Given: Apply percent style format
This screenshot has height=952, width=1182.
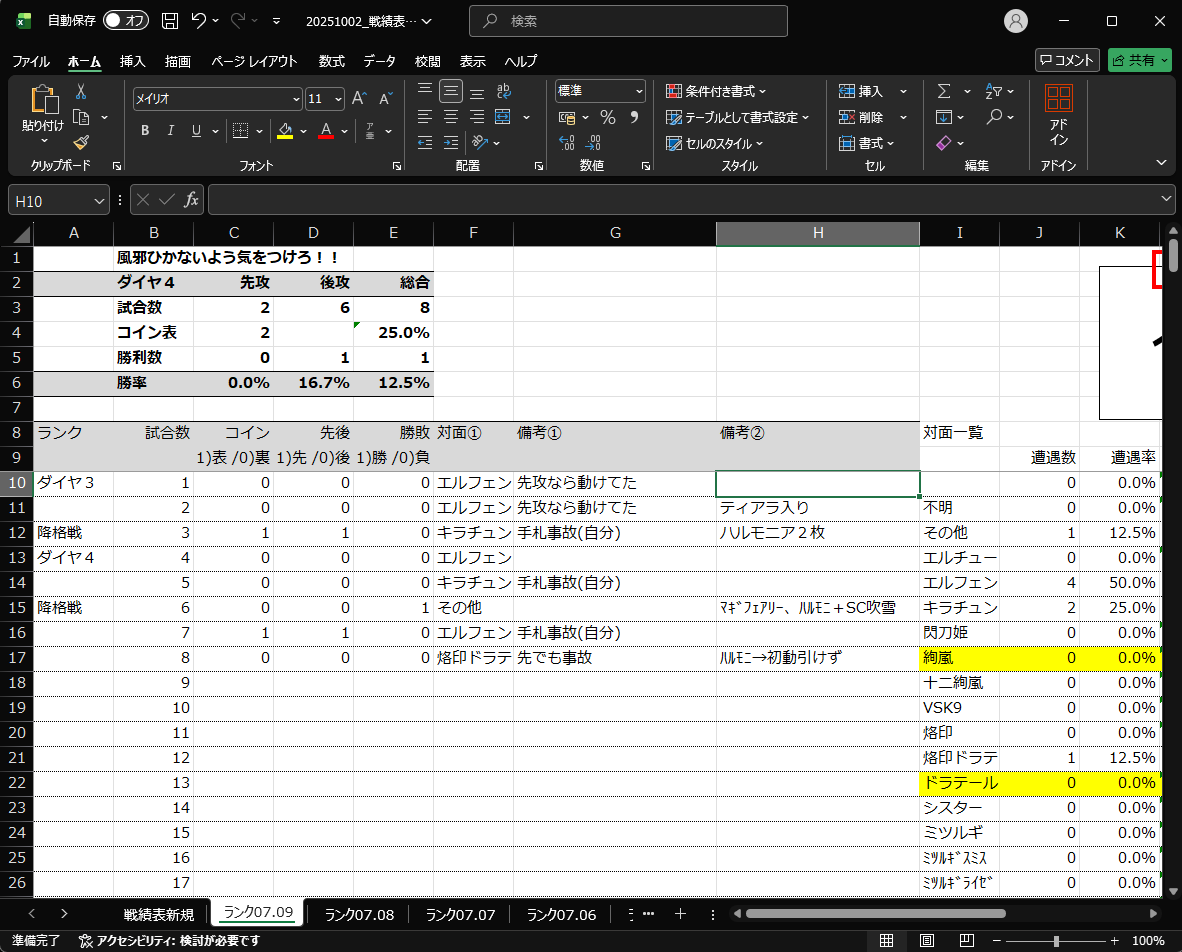Looking at the screenshot, I should coord(608,117).
